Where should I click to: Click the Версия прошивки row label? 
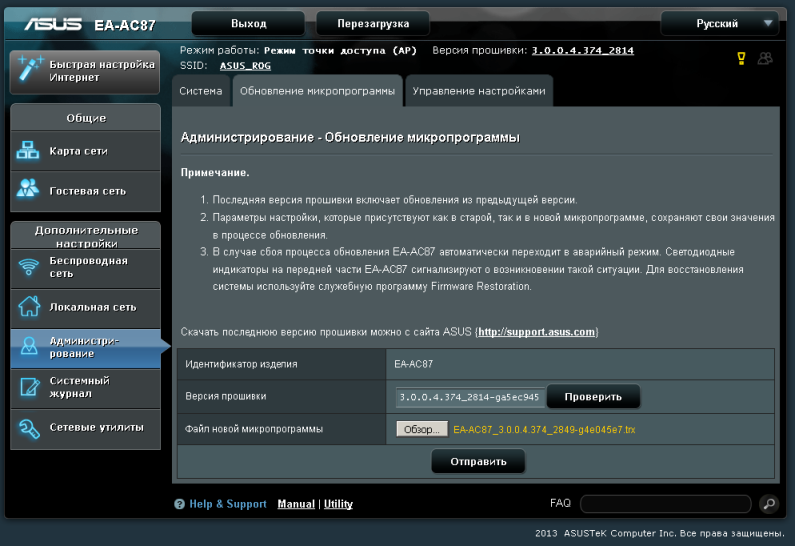226,396
